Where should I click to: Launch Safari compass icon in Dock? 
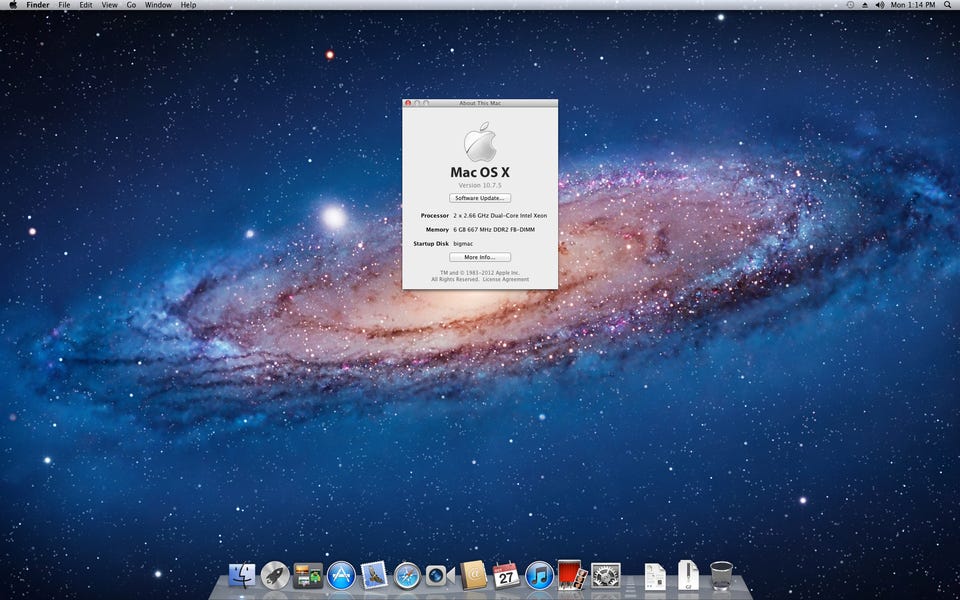[407, 575]
